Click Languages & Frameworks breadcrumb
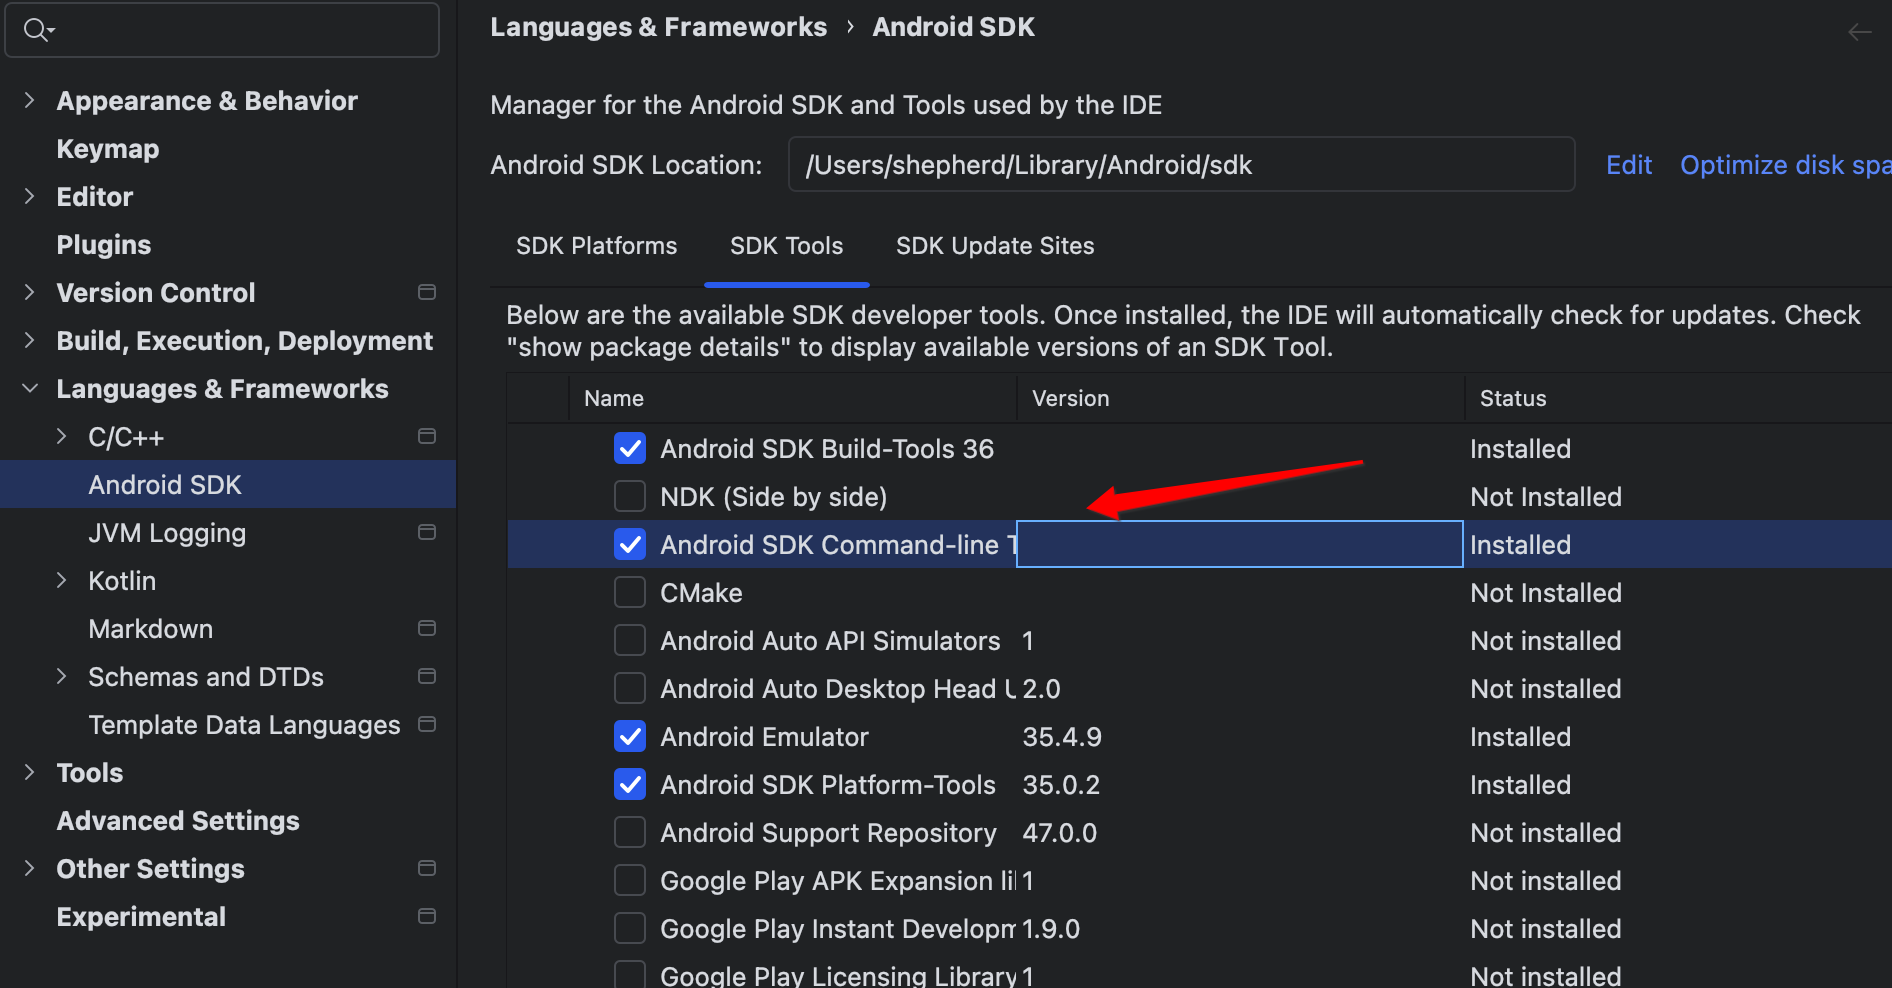1892x988 pixels. pyautogui.click(x=658, y=27)
